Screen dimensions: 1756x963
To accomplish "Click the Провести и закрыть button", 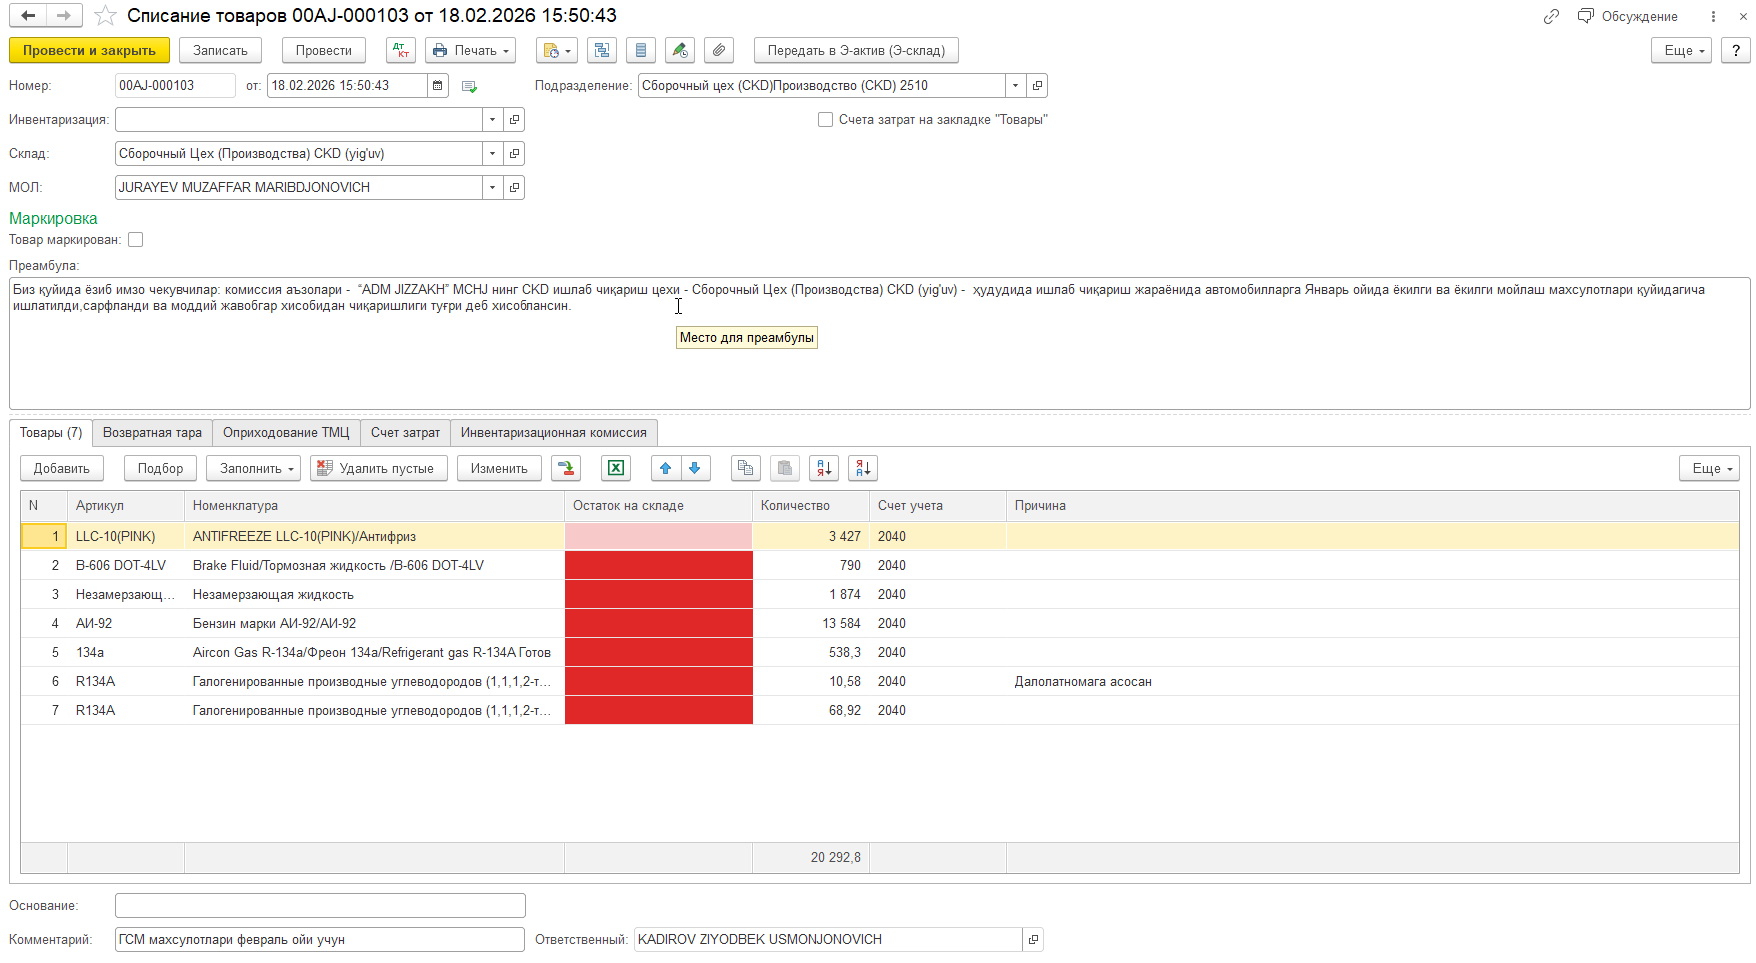I will coord(89,50).
